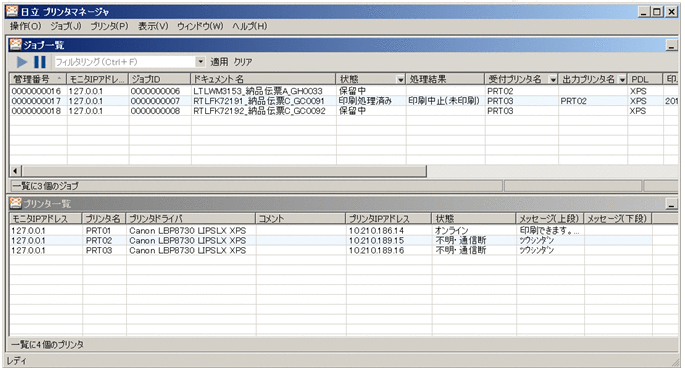This screenshot has height=372, width=685.
Task: Click the ドキュメント名 column header
Action: 263,79
